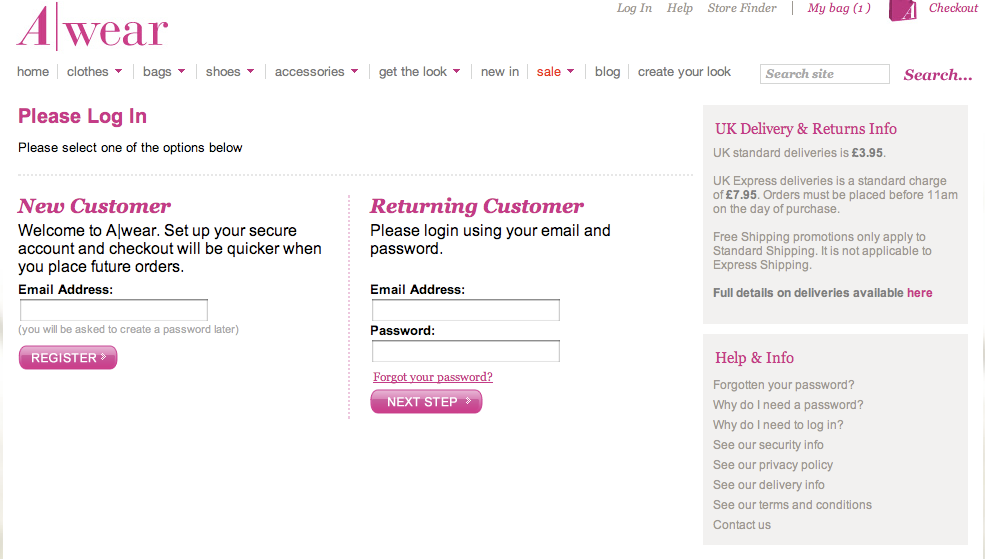Viewport: 985px width, 559px height.
Task: Click the REGISTER button
Action: (68, 357)
